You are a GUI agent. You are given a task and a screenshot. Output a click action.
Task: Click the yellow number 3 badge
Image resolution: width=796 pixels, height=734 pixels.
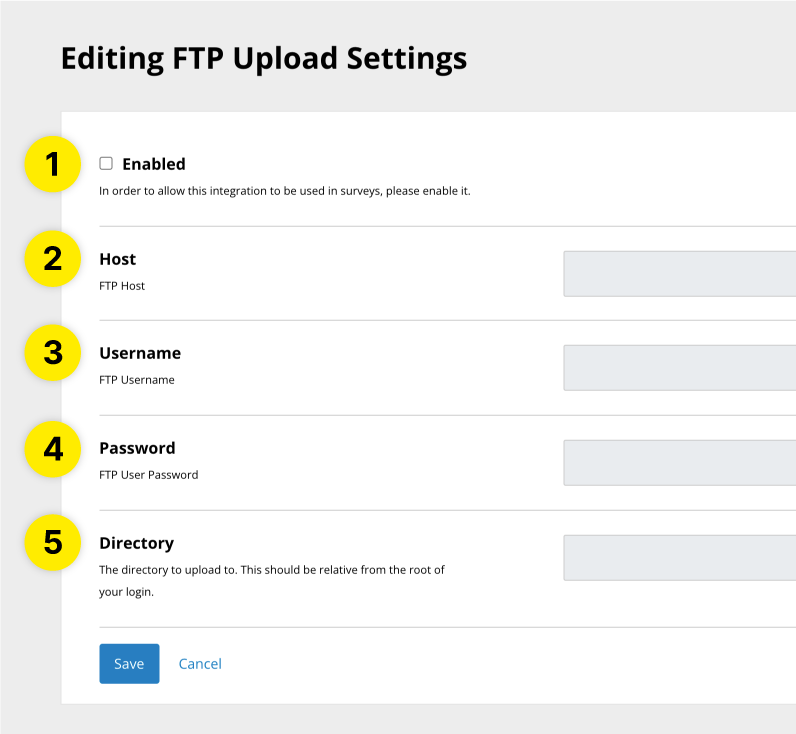(52, 353)
